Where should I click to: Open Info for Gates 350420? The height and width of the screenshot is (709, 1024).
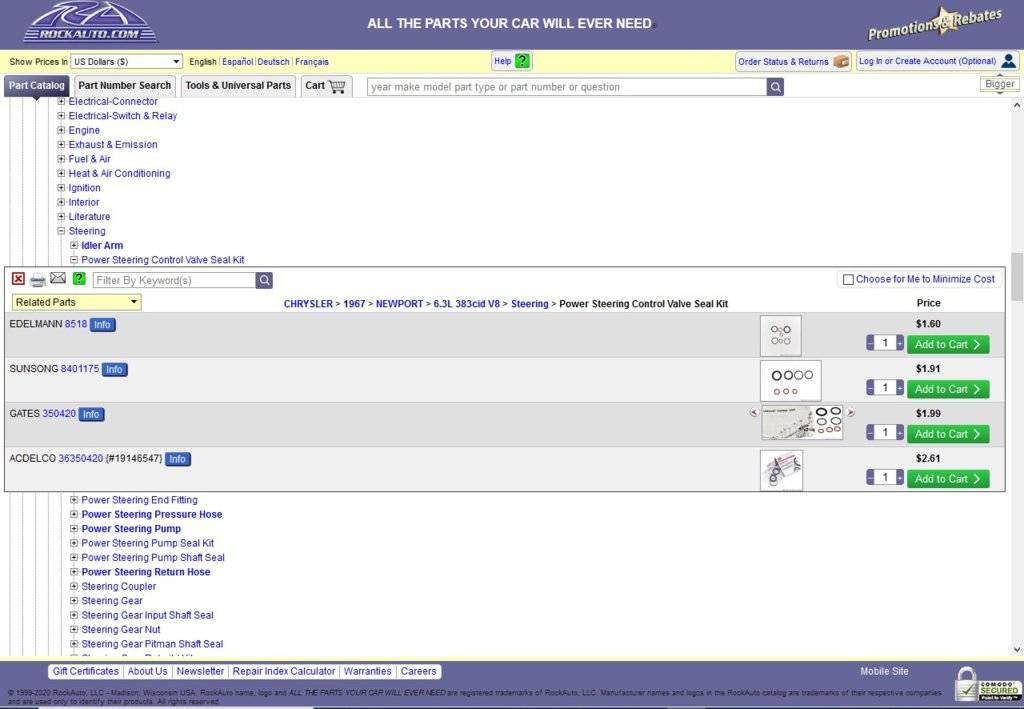(91, 414)
